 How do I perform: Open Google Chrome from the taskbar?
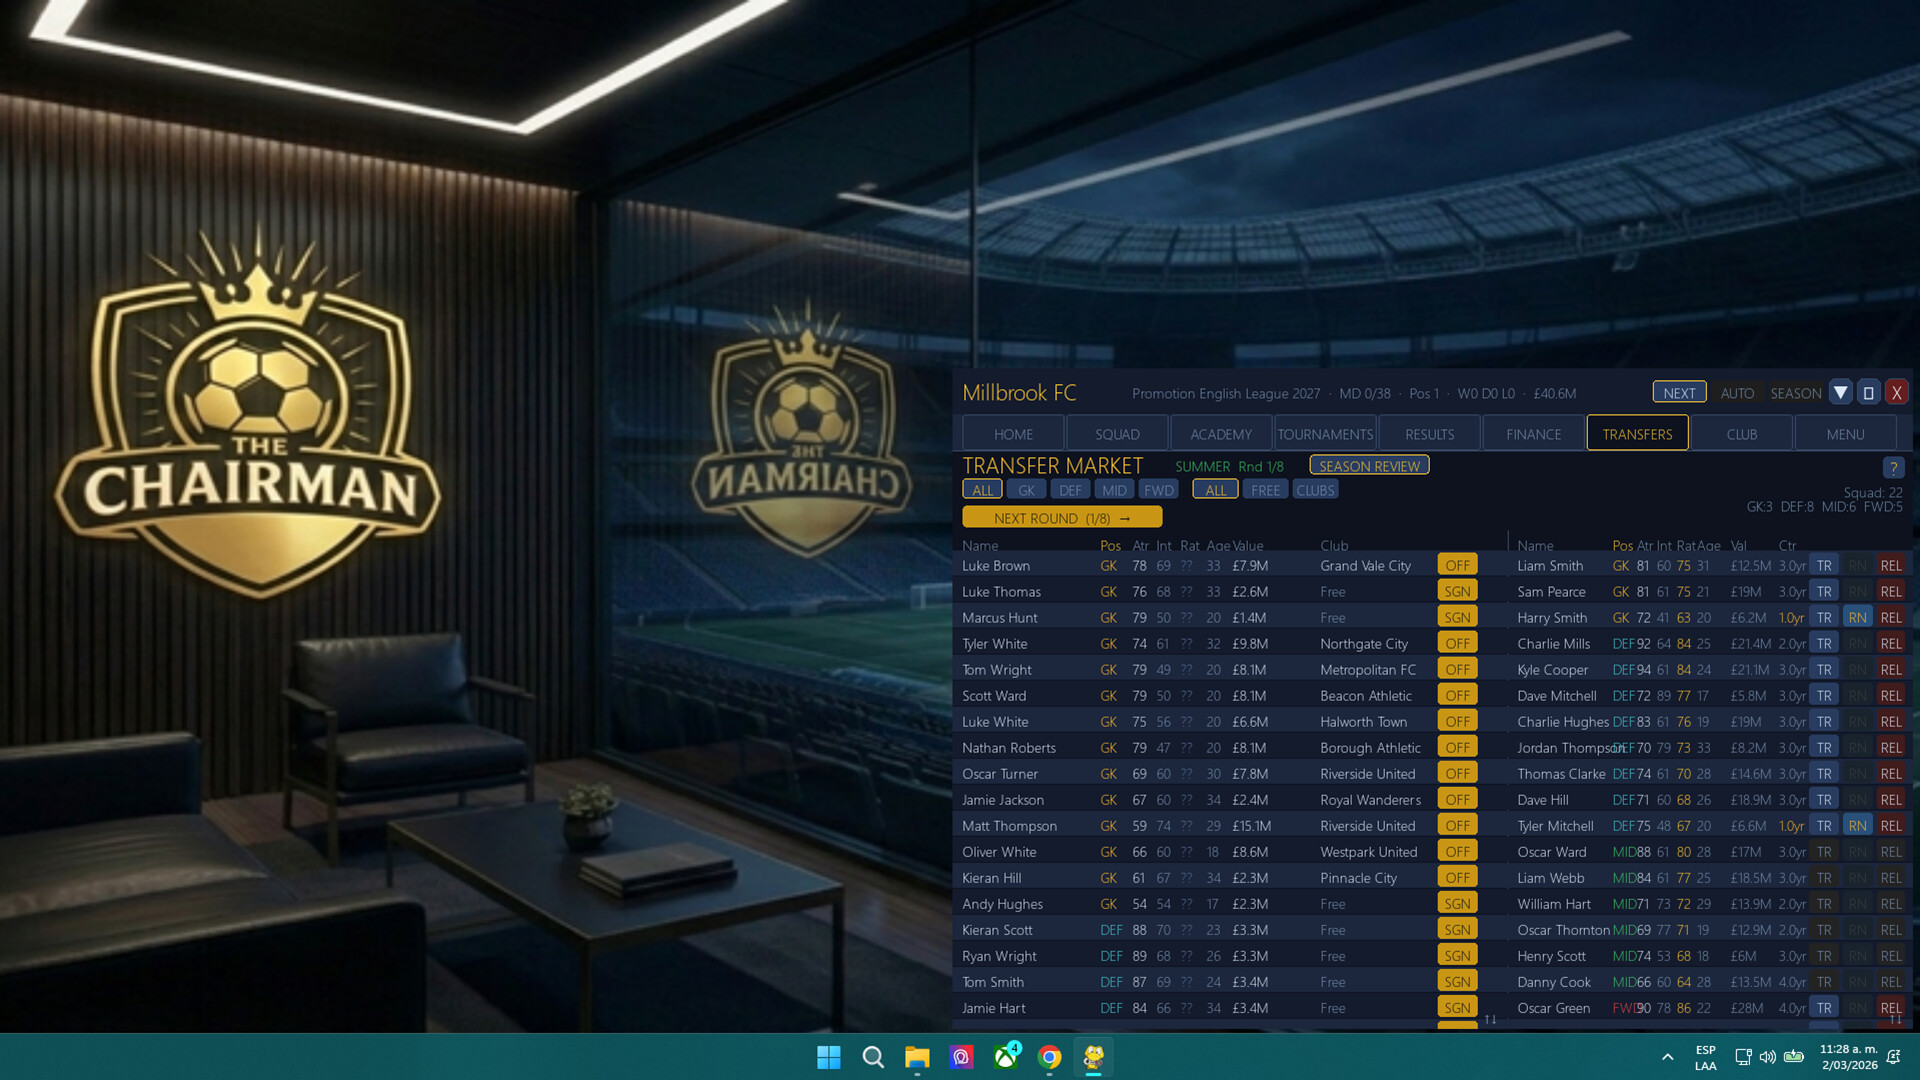click(1050, 1057)
